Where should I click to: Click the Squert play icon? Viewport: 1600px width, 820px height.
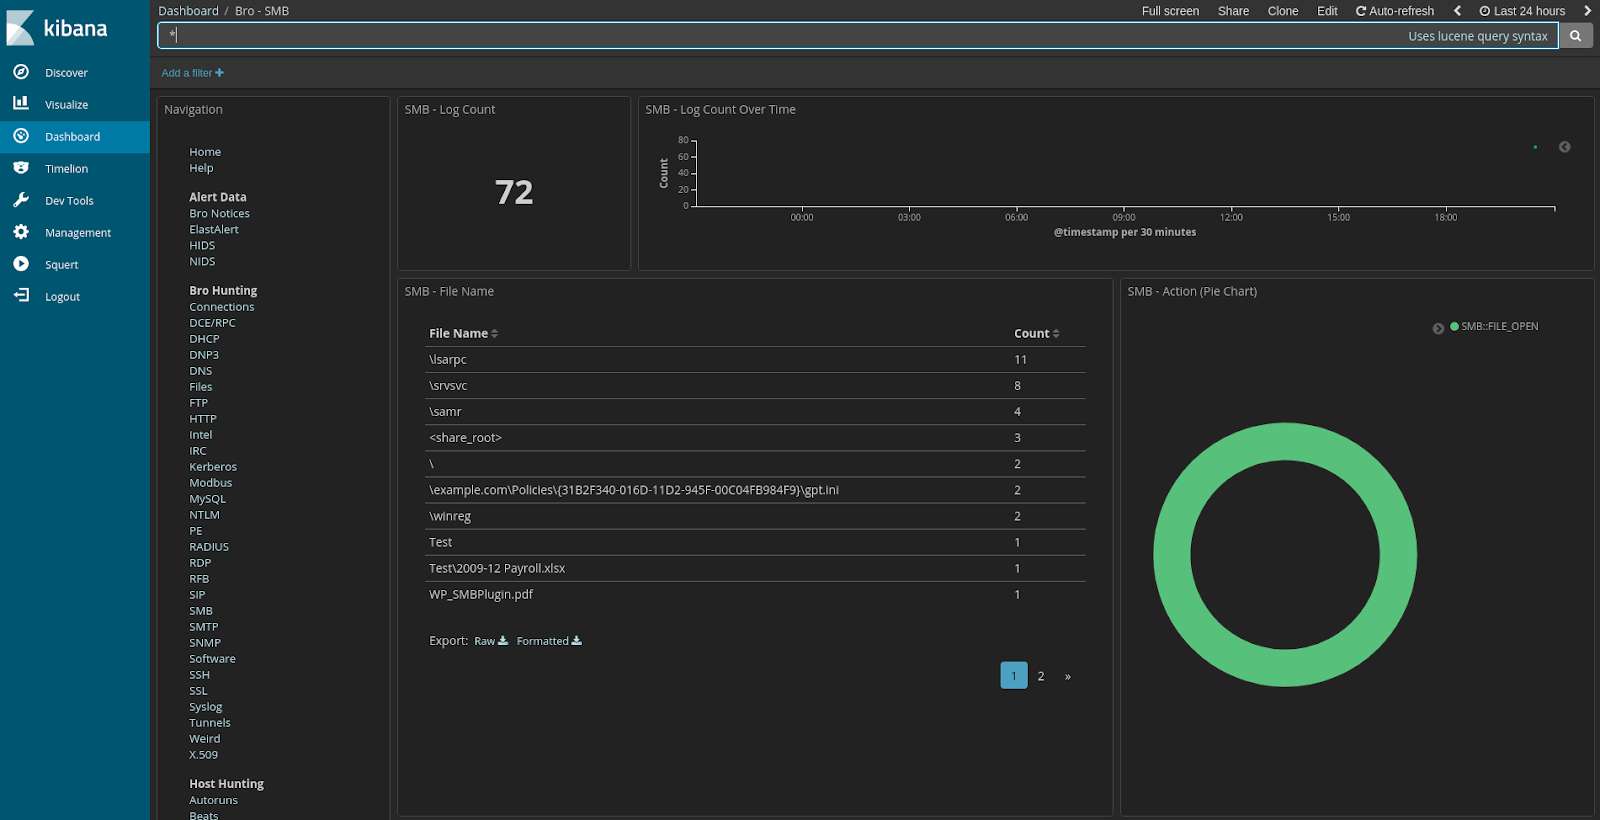coord(21,264)
